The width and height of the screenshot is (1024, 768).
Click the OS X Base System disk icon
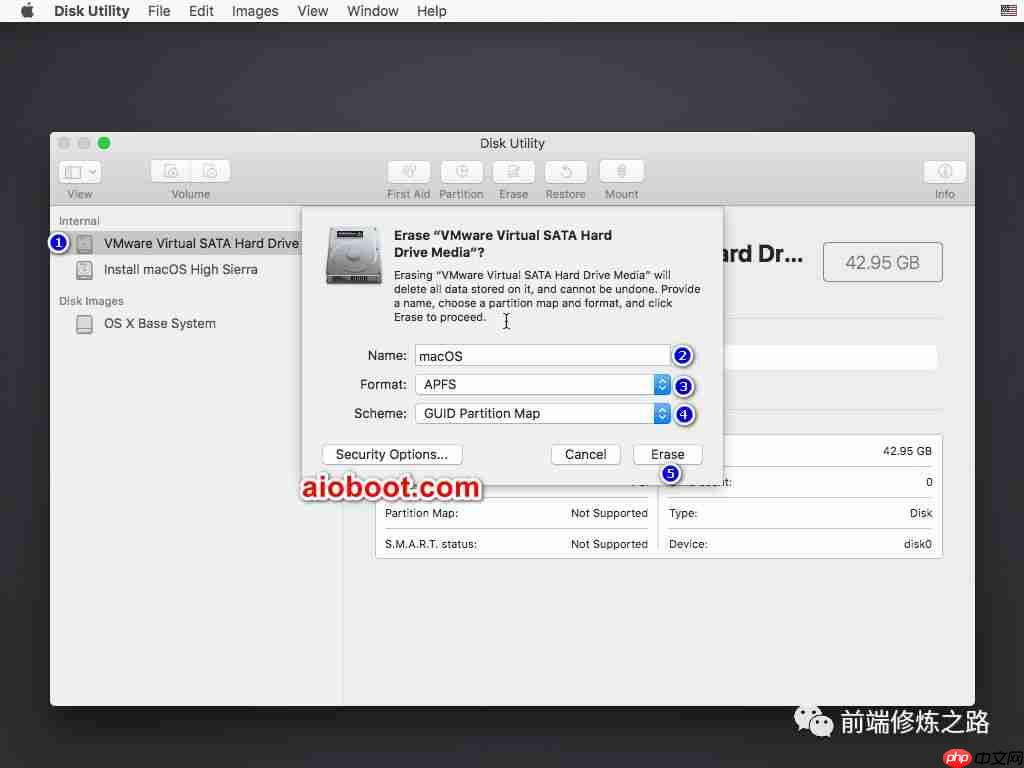[84, 324]
